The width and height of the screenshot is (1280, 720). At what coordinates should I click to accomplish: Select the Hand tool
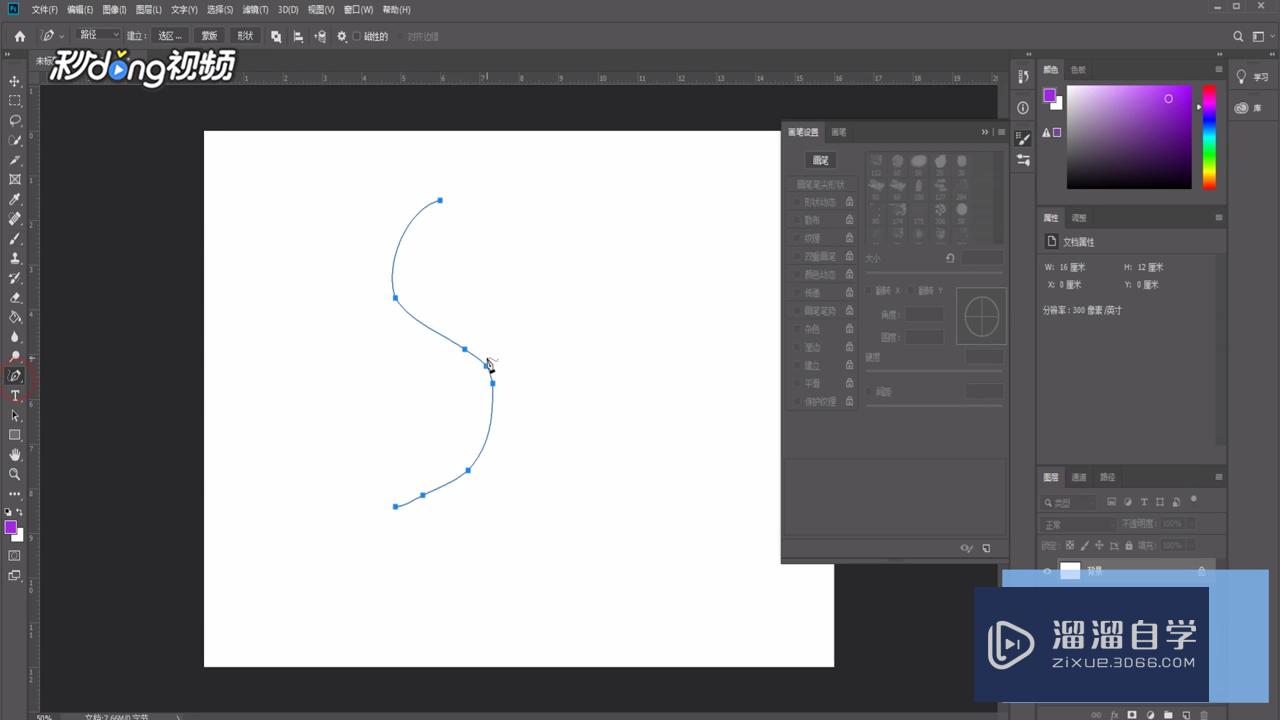(15, 455)
